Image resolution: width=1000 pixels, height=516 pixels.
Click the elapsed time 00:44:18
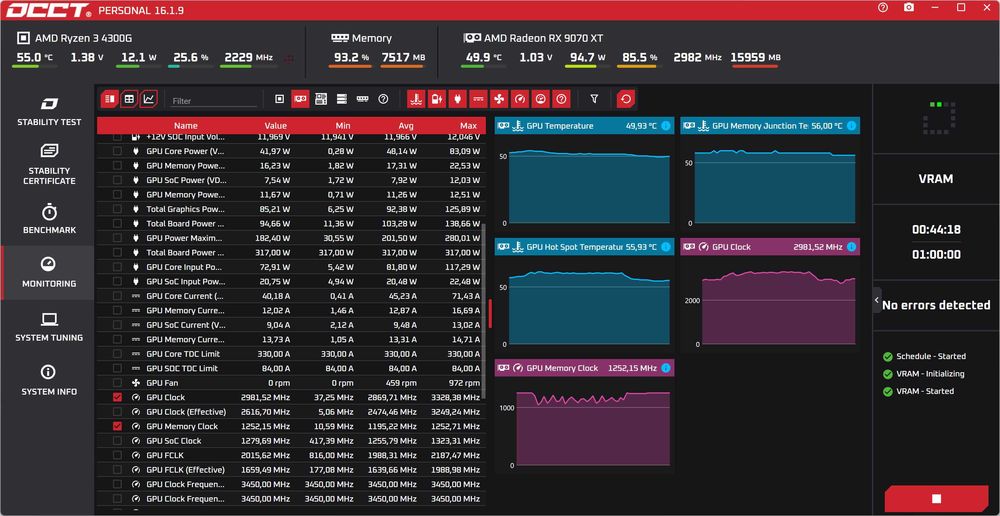coord(936,230)
